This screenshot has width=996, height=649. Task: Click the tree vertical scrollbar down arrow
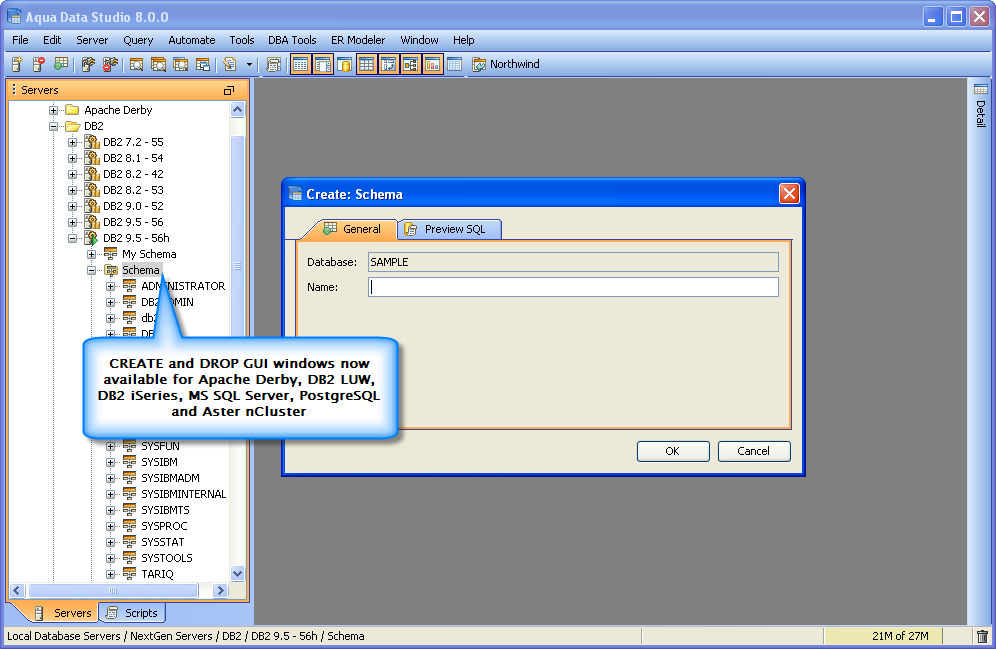pyautogui.click(x=238, y=573)
